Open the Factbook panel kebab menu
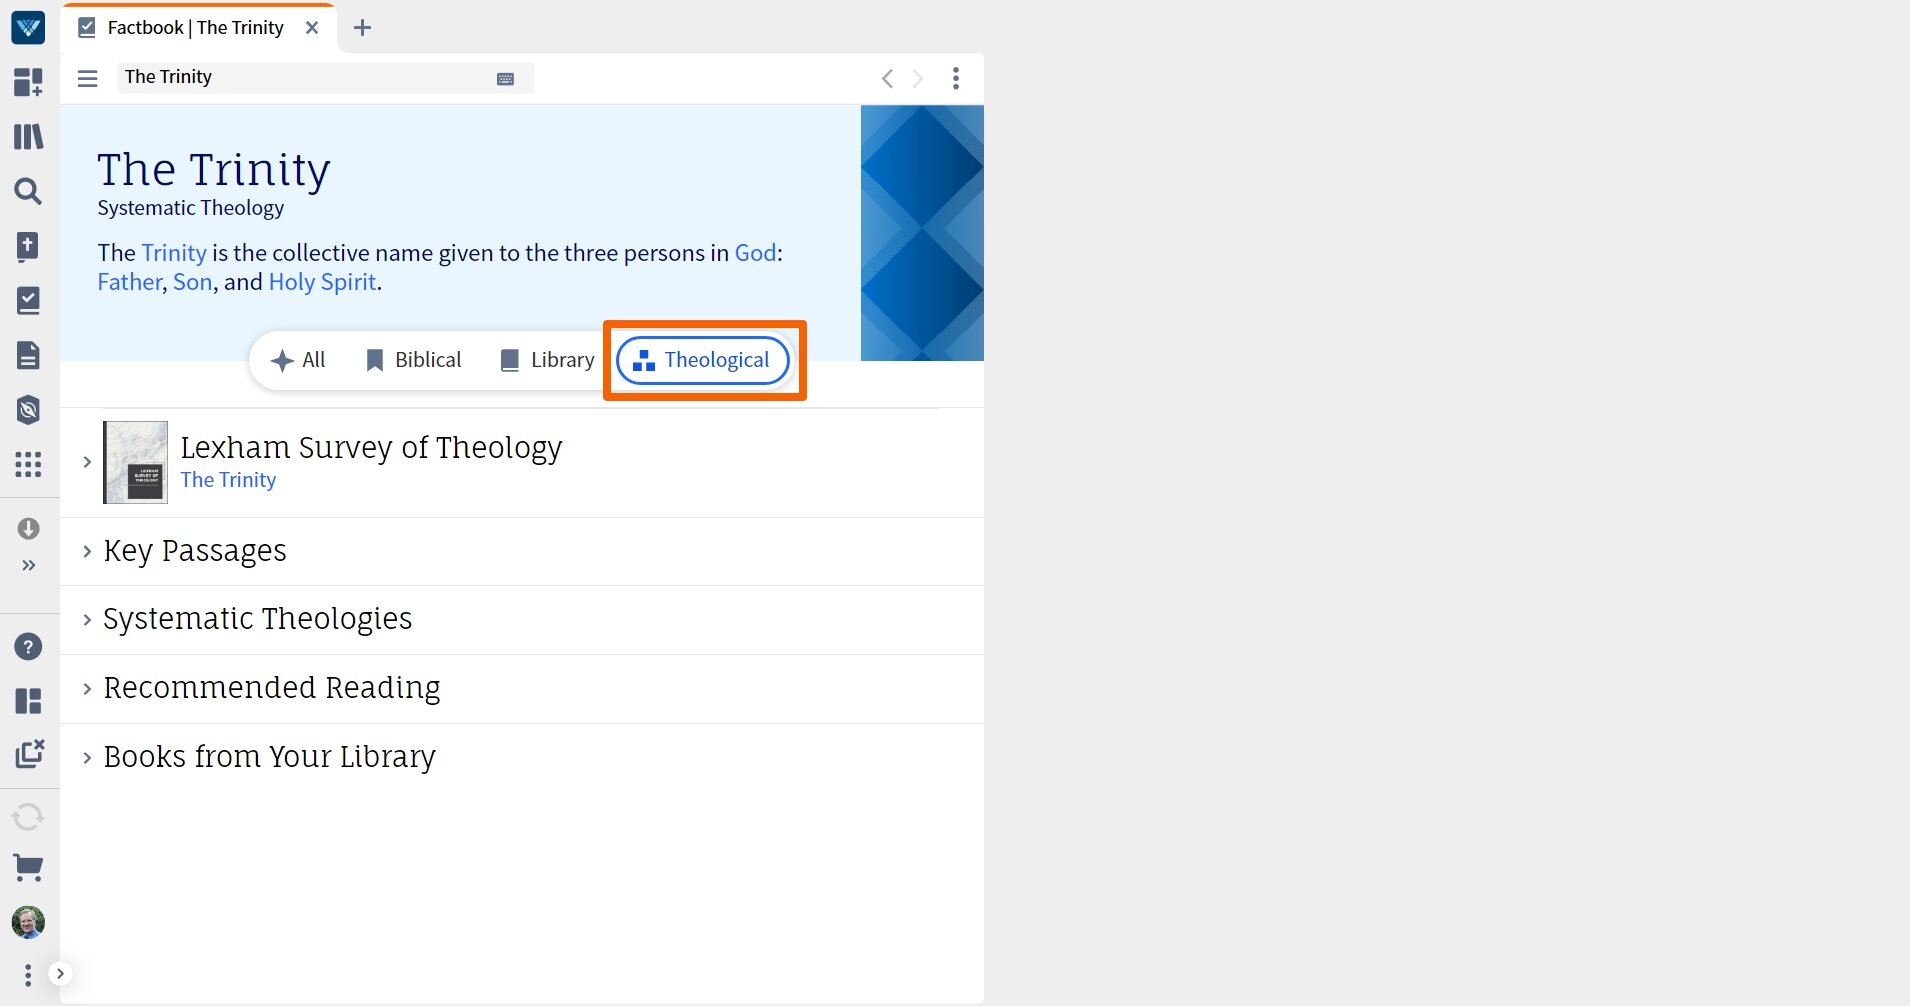This screenshot has height=1006, width=1910. (956, 78)
